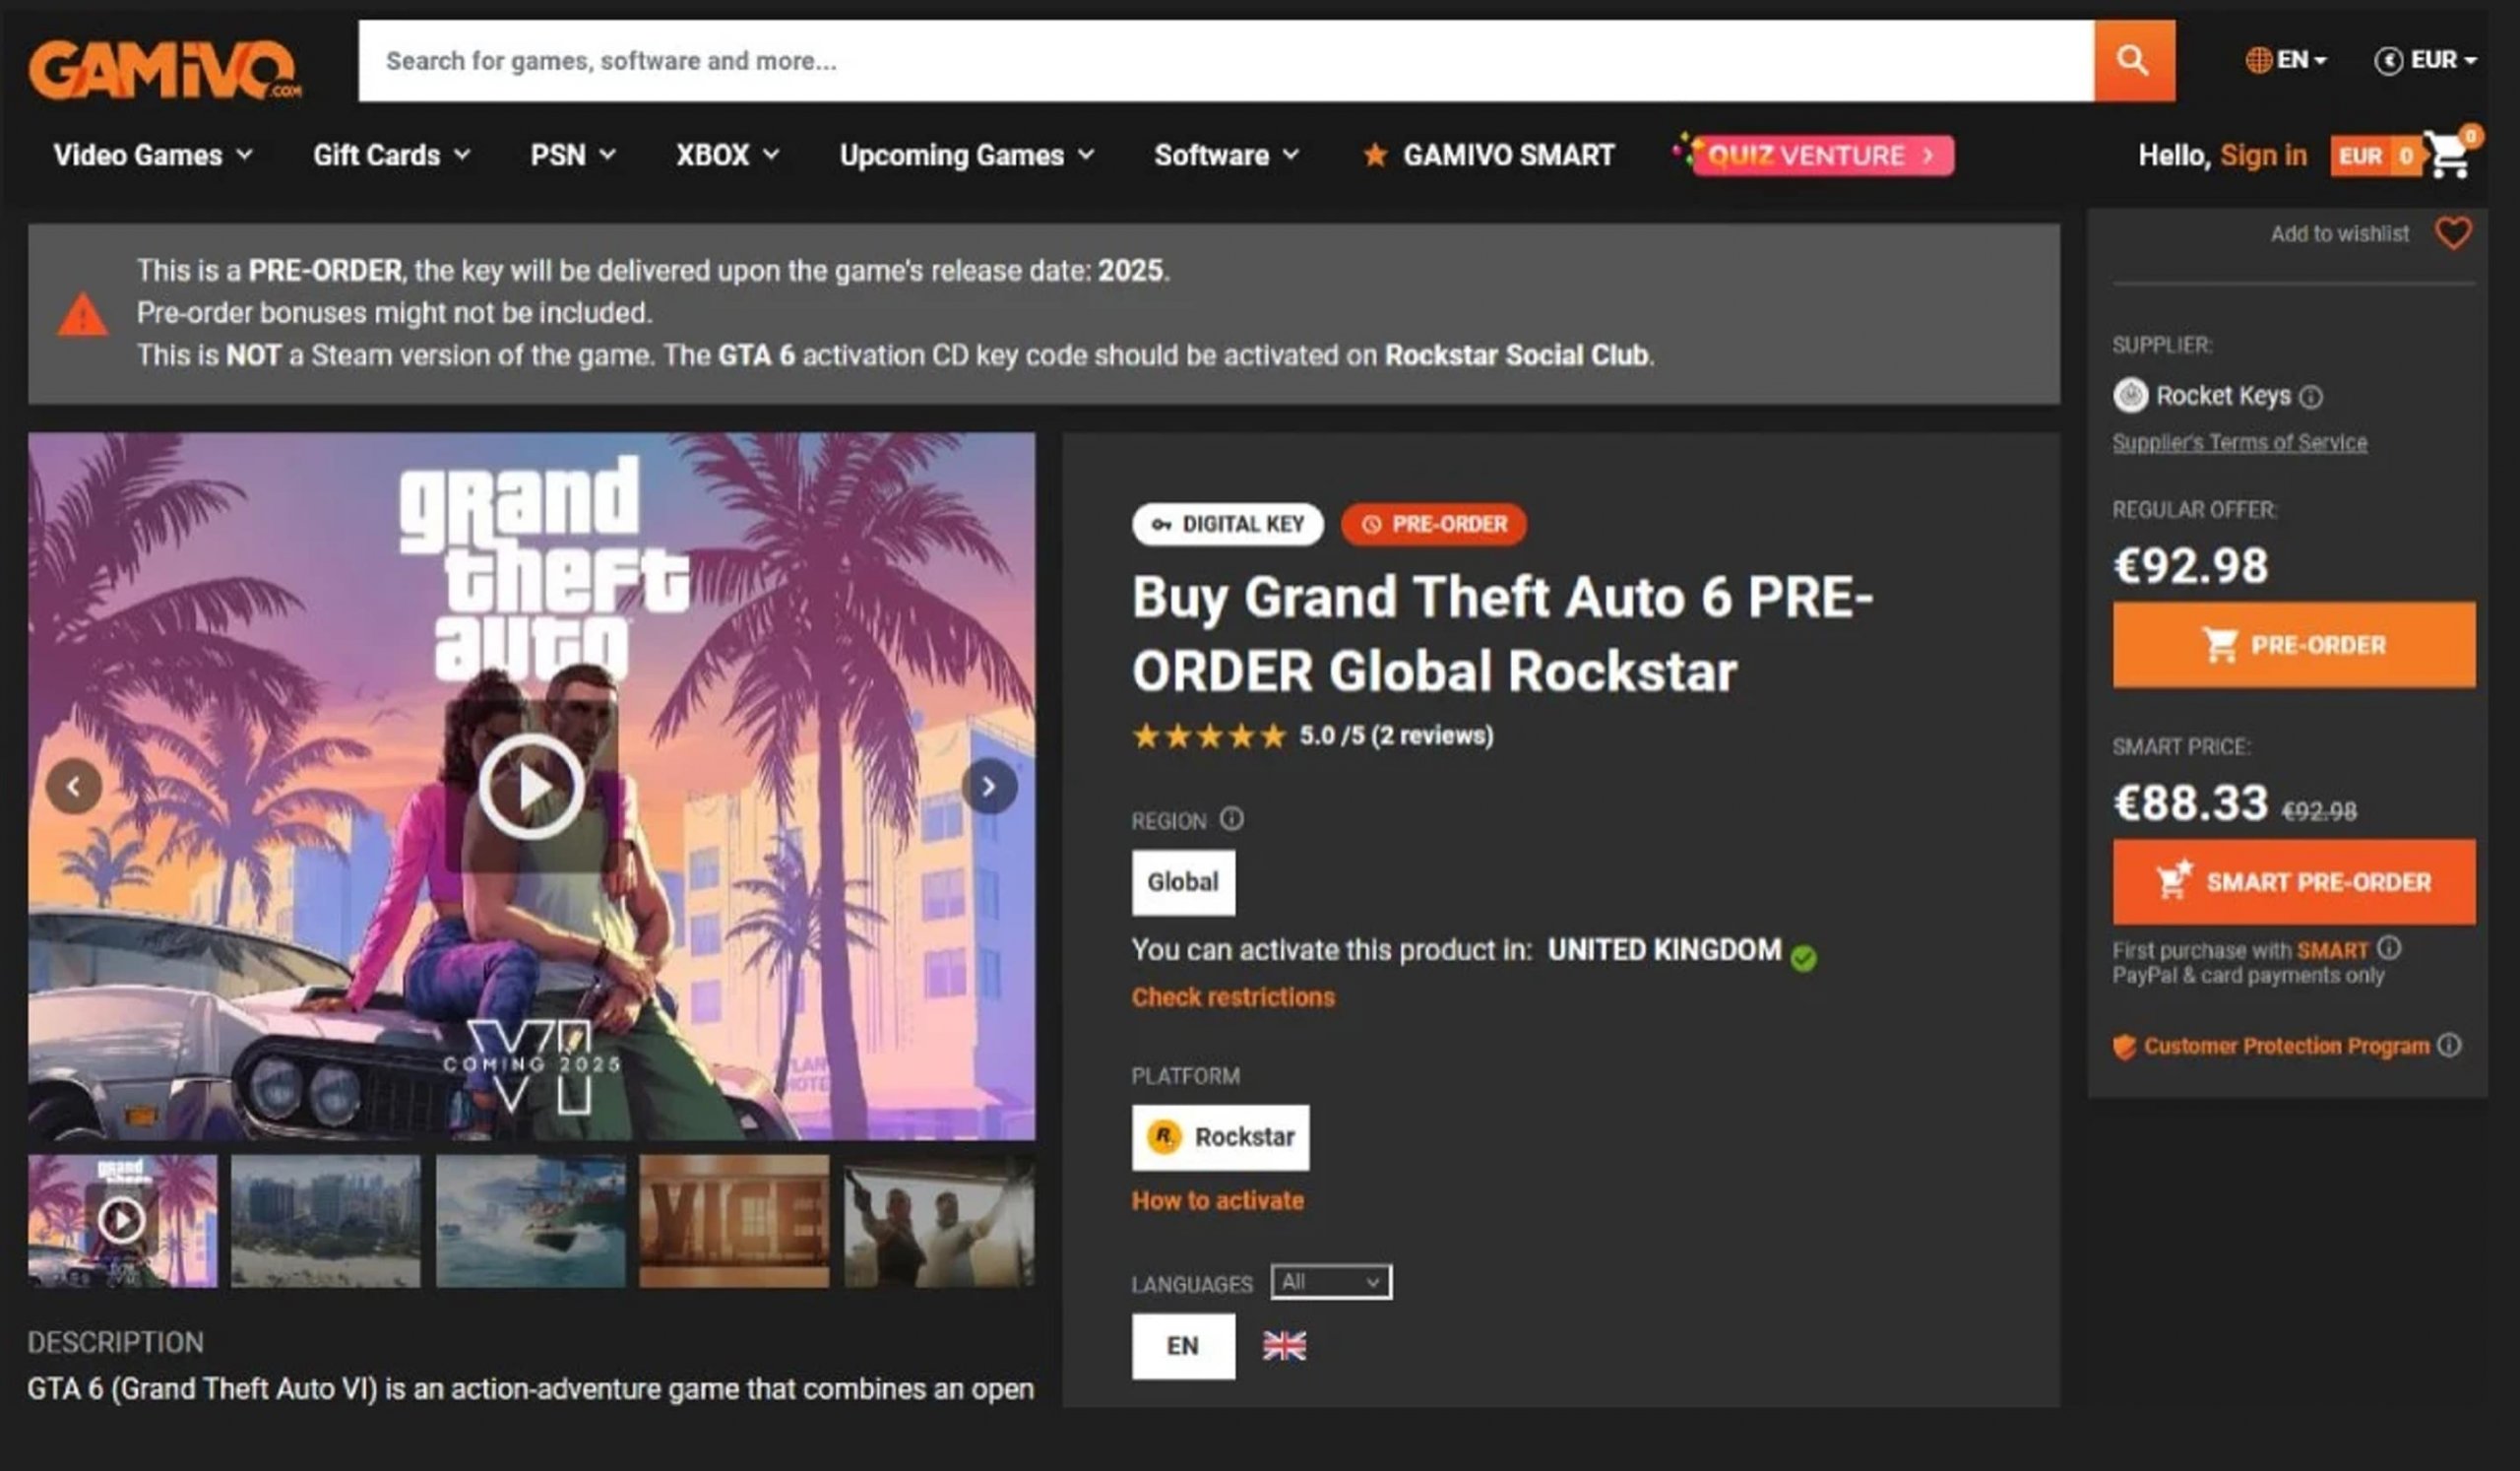The image size is (2520, 1471).
Task: Select the Rockstar platform option
Action: pyautogui.click(x=1220, y=1137)
